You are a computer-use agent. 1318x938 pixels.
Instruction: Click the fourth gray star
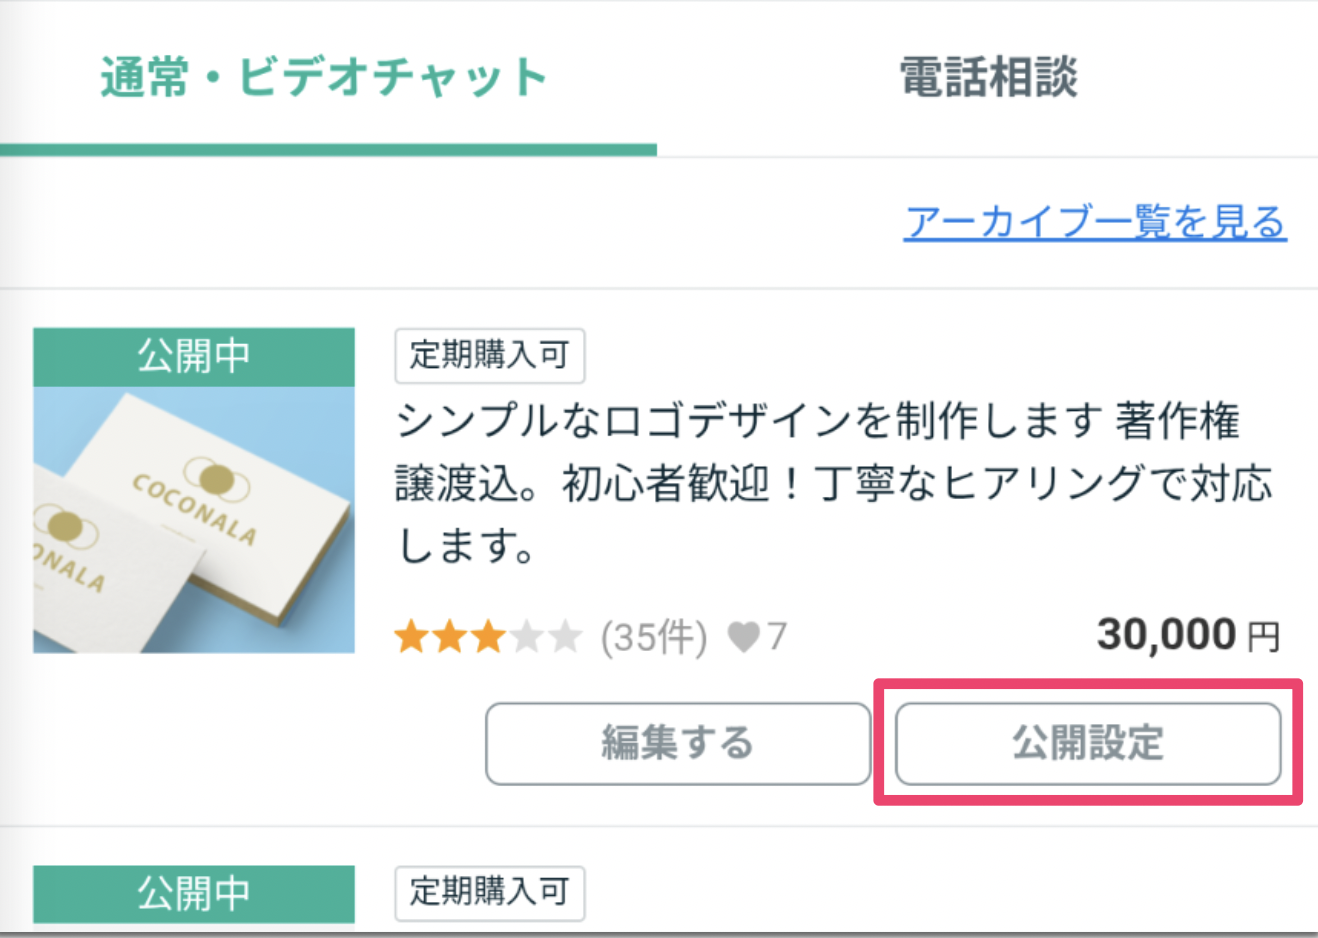pos(525,636)
